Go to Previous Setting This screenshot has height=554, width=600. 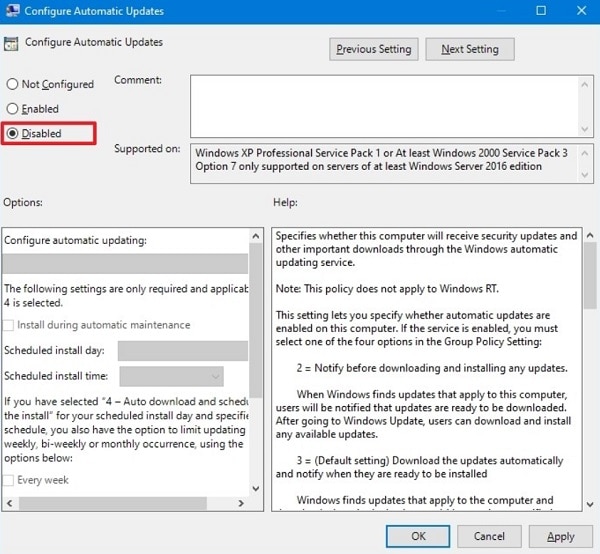coord(373,49)
